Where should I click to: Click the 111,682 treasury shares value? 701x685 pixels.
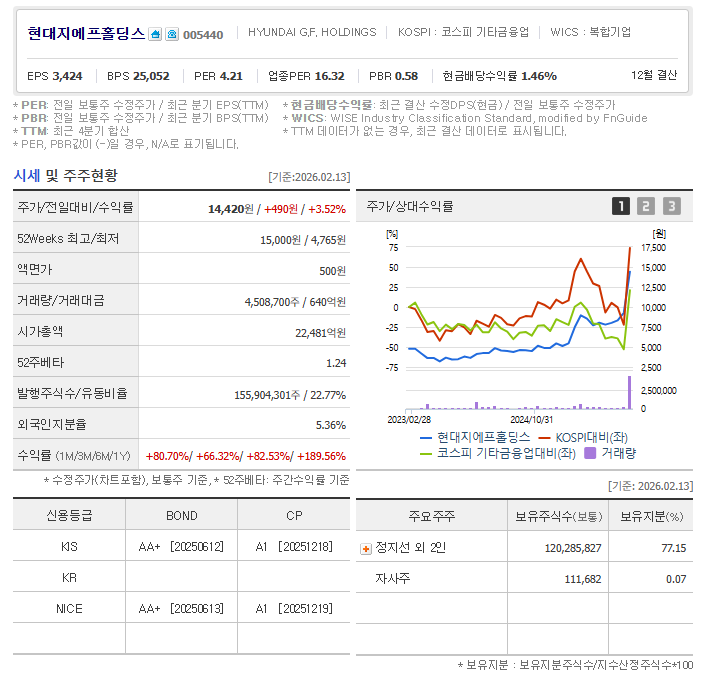pyautogui.click(x=583, y=579)
